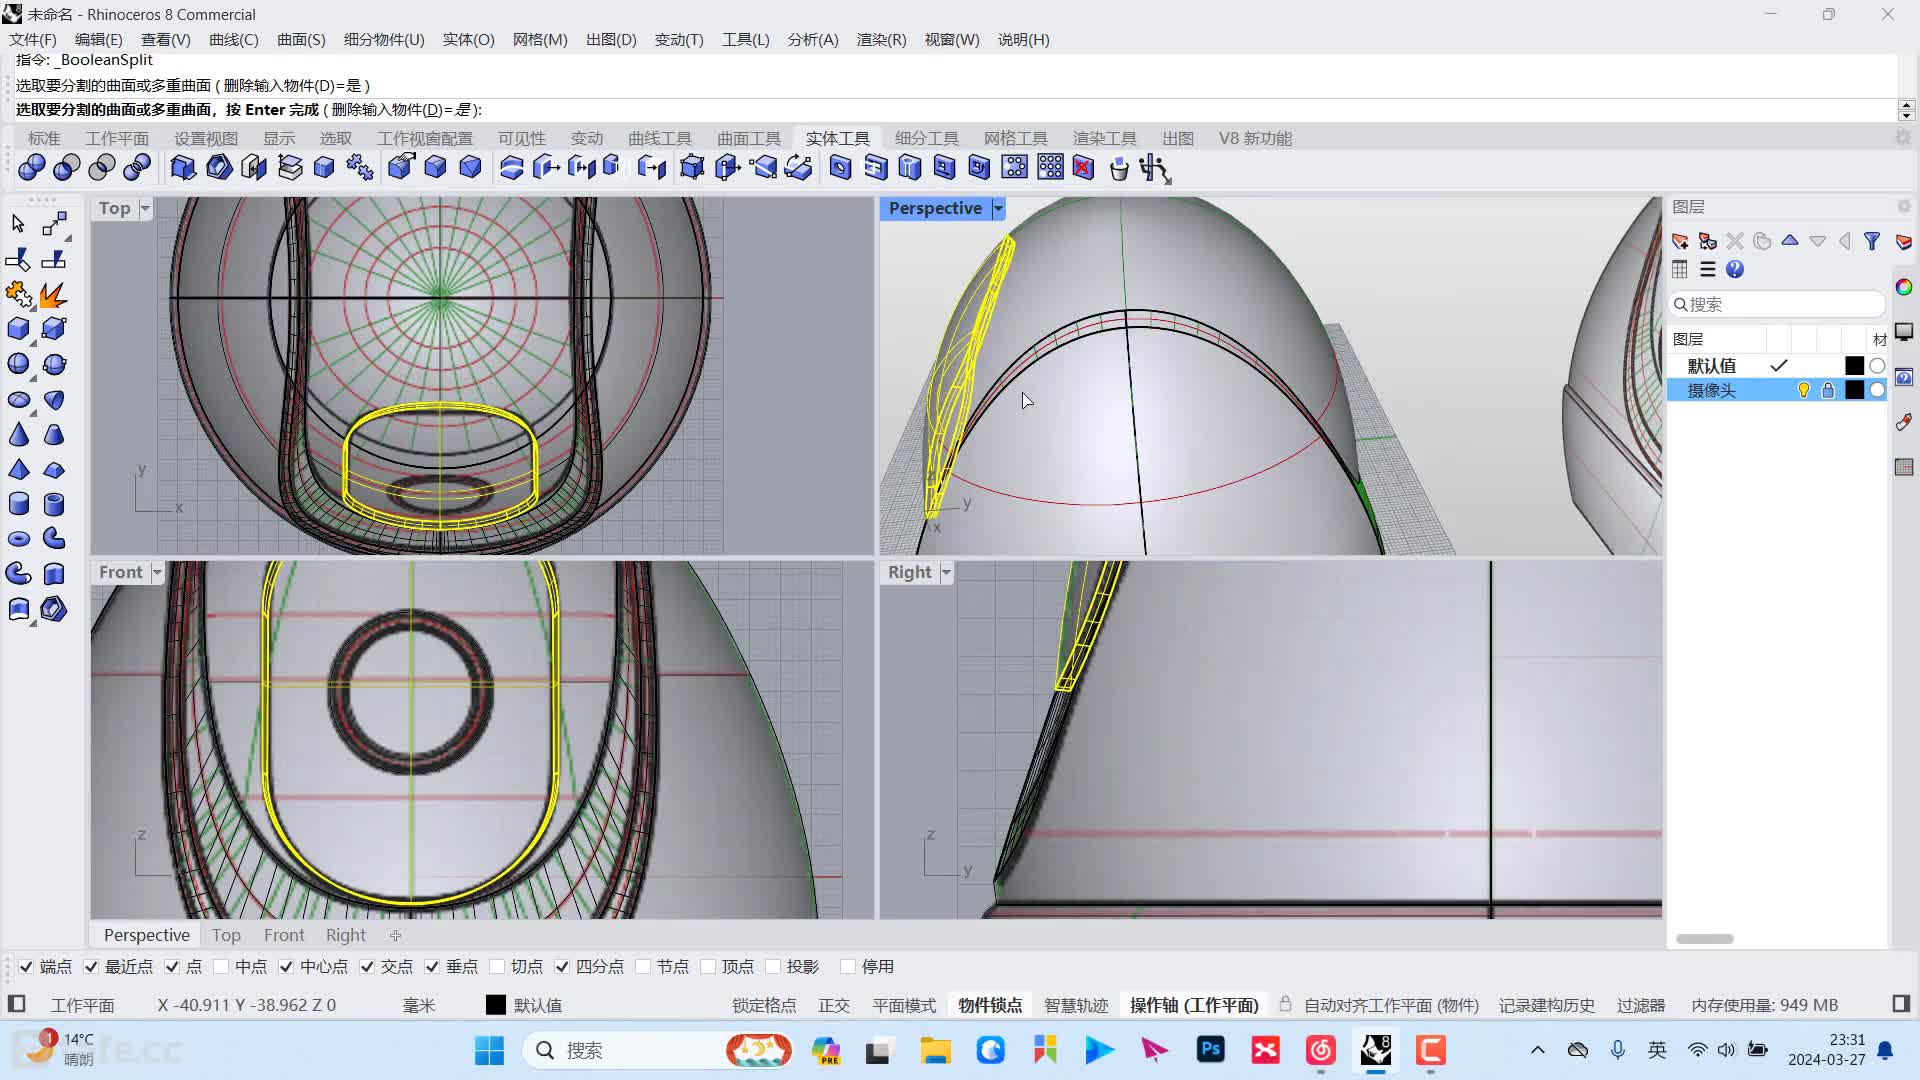The height and width of the screenshot is (1080, 1920).
Task: Click the layers panel horizontal scrollbar
Action: click(1705, 939)
